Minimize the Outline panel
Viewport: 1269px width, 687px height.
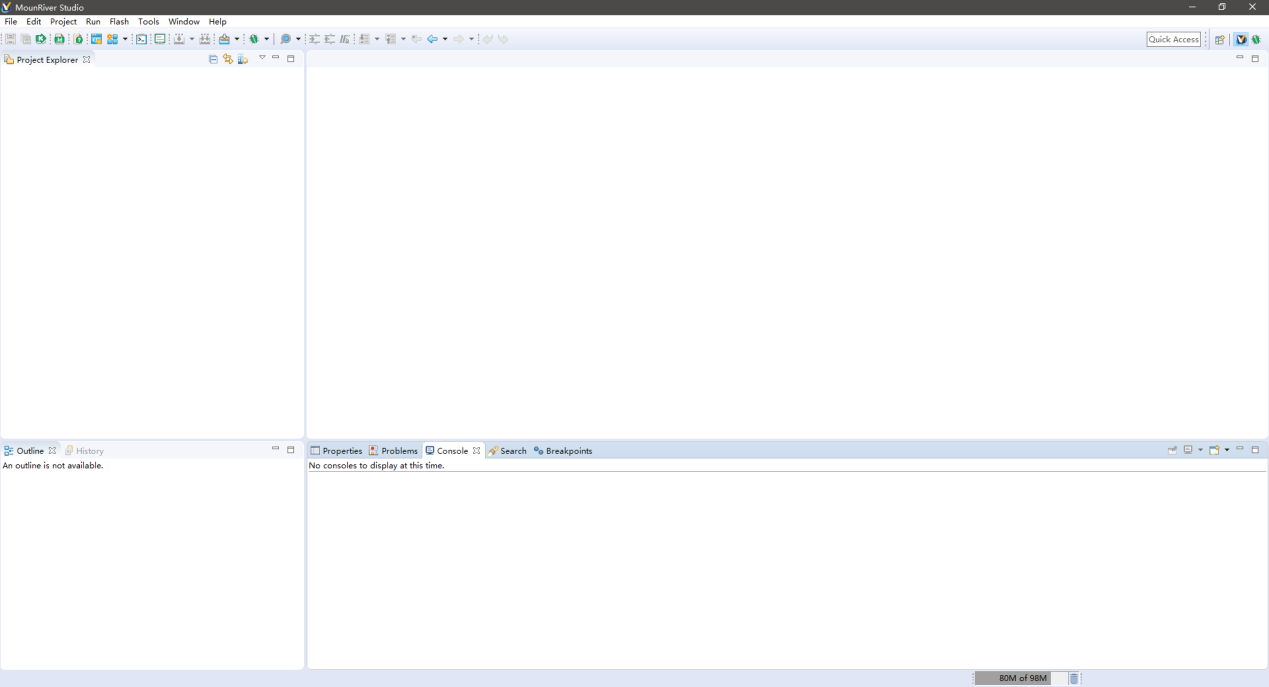click(276, 450)
